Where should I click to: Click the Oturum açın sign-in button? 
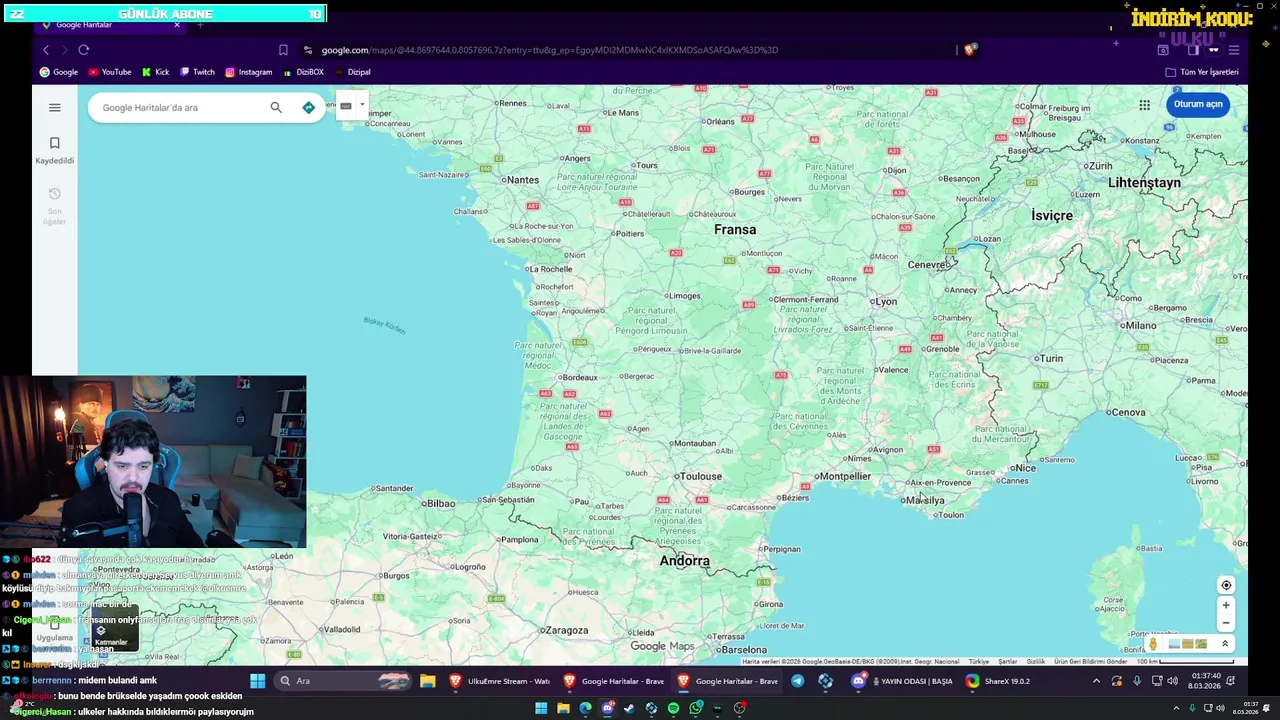tap(1197, 104)
